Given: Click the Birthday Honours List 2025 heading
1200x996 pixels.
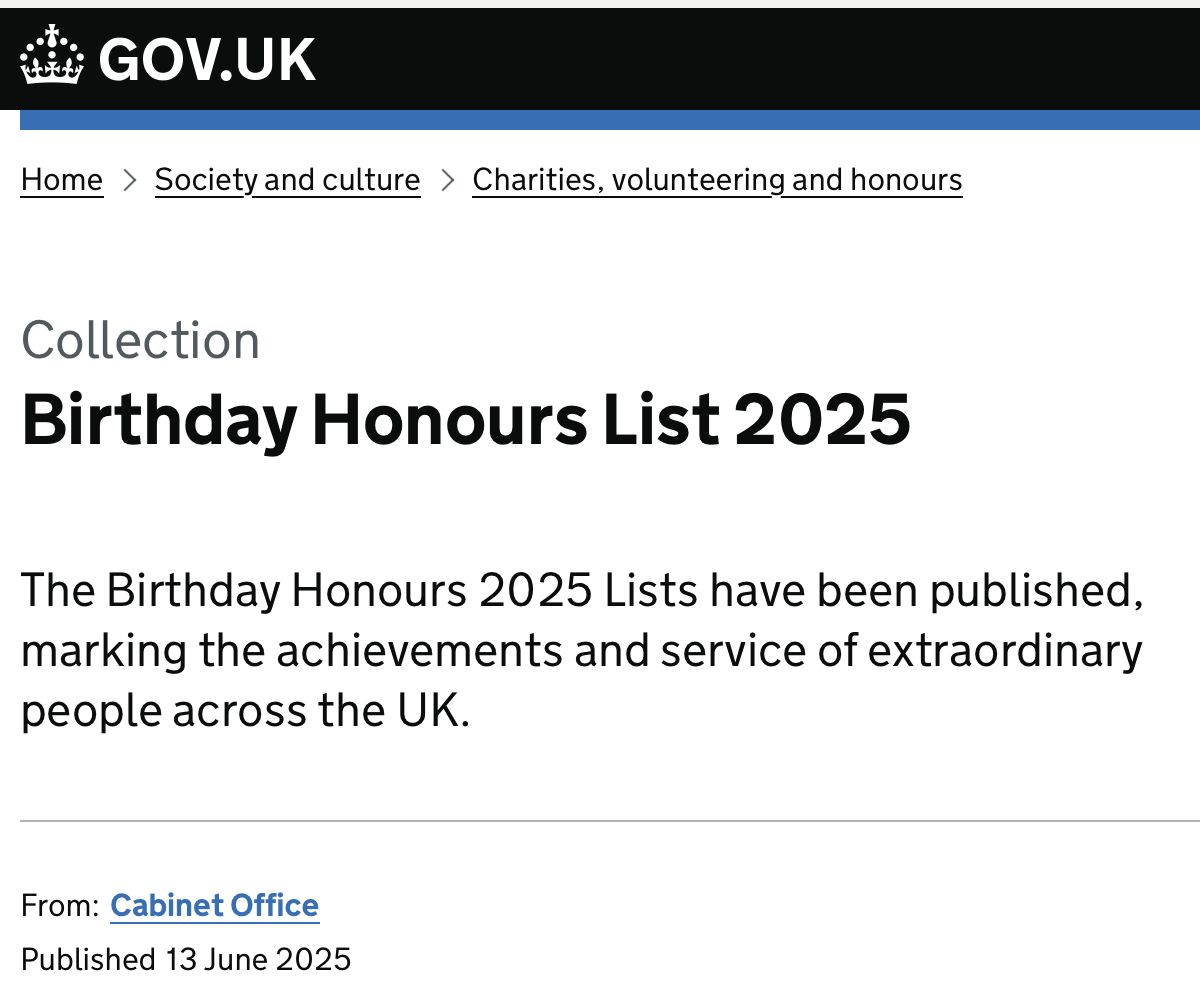Looking at the screenshot, I should click(466, 419).
